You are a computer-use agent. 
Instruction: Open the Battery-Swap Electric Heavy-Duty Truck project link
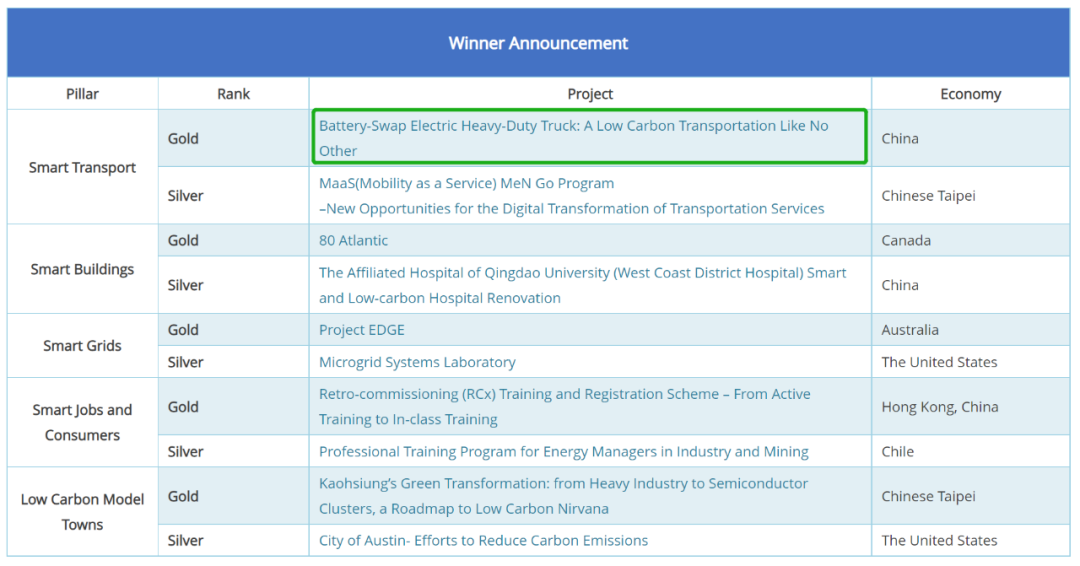click(573, 126)
